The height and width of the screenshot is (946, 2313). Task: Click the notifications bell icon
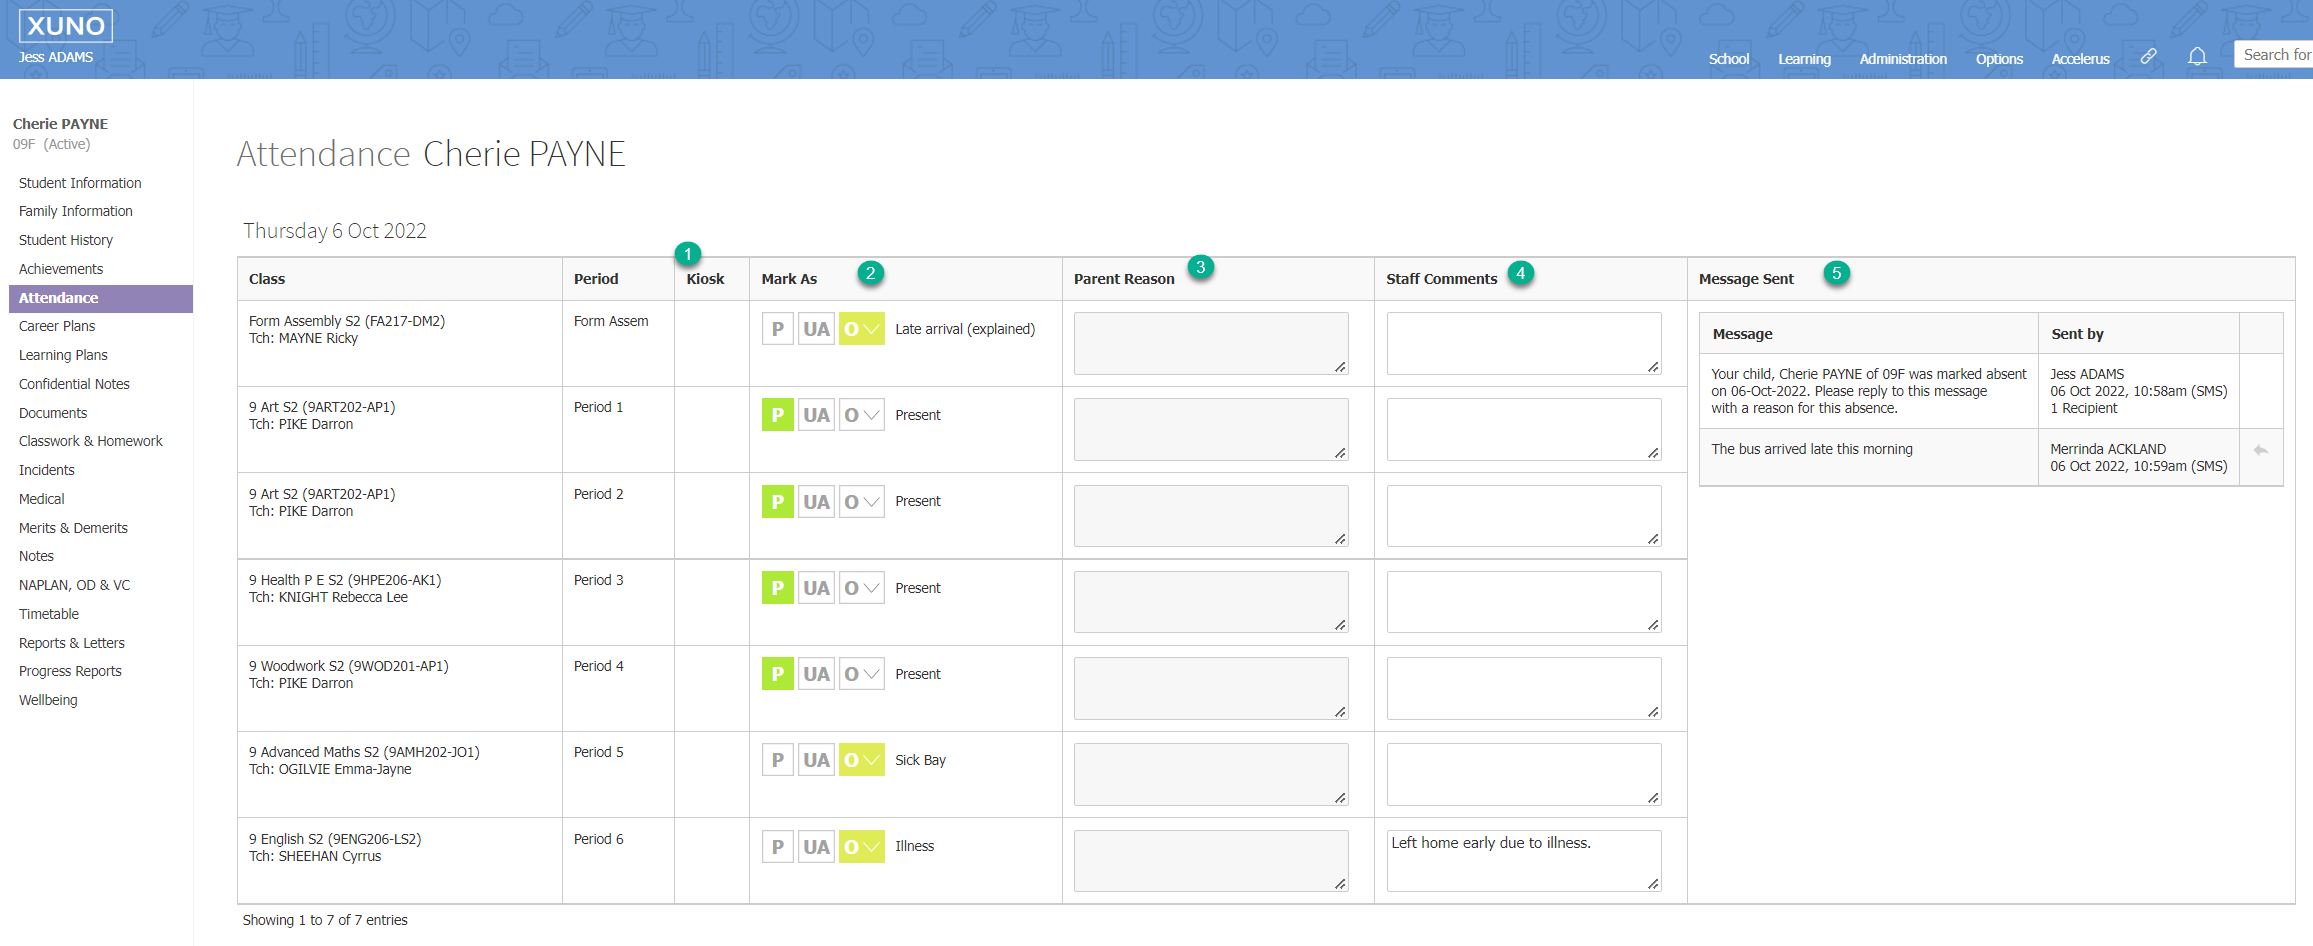[x=2197, y=57]
